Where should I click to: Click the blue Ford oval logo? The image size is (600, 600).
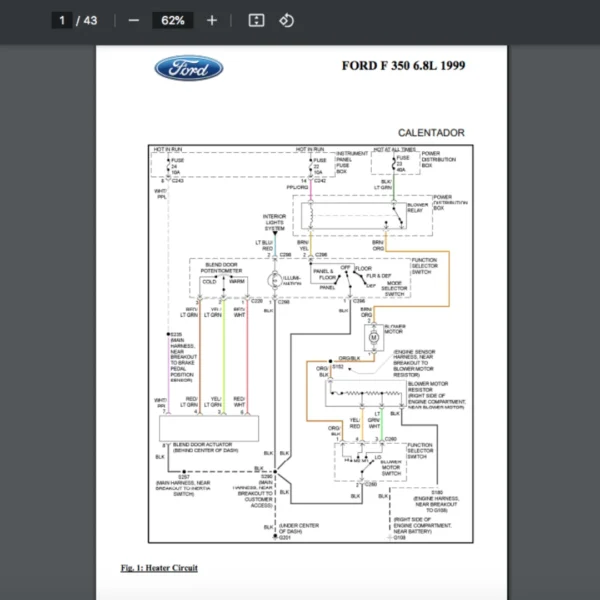188,69
